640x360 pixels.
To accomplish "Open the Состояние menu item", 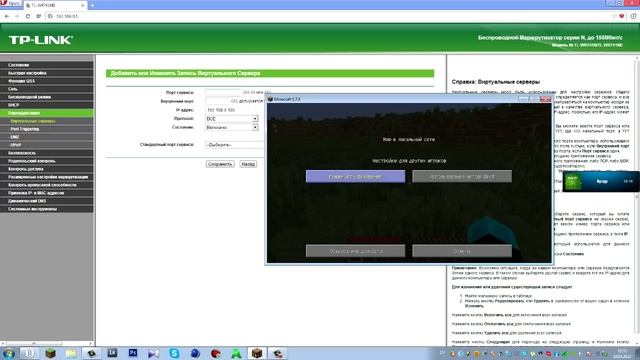I will click(x=47, y=65).
